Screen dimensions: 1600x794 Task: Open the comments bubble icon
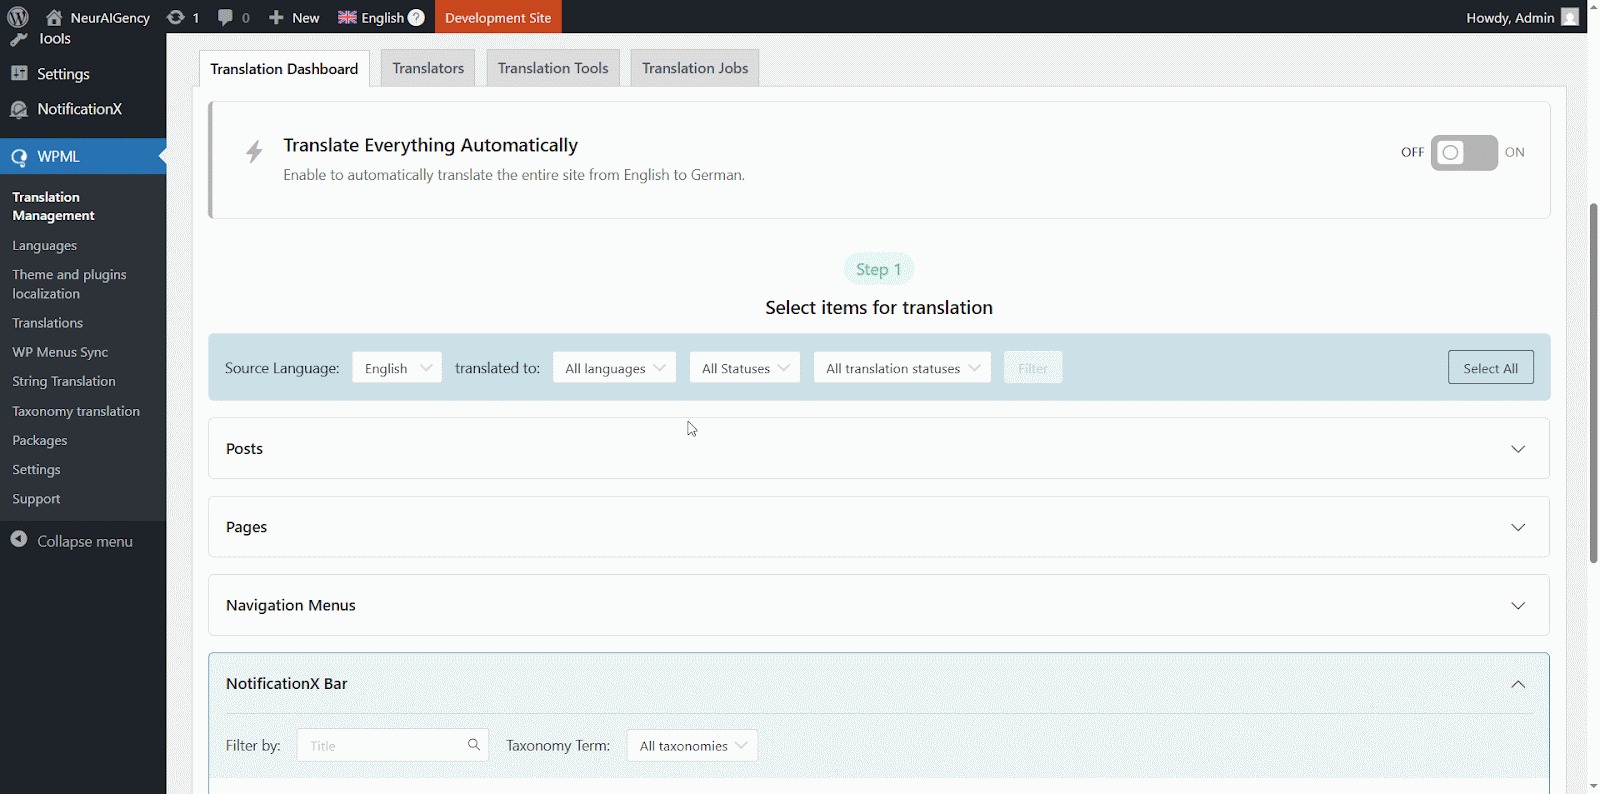pyautogui.click(x=226, y=17)
